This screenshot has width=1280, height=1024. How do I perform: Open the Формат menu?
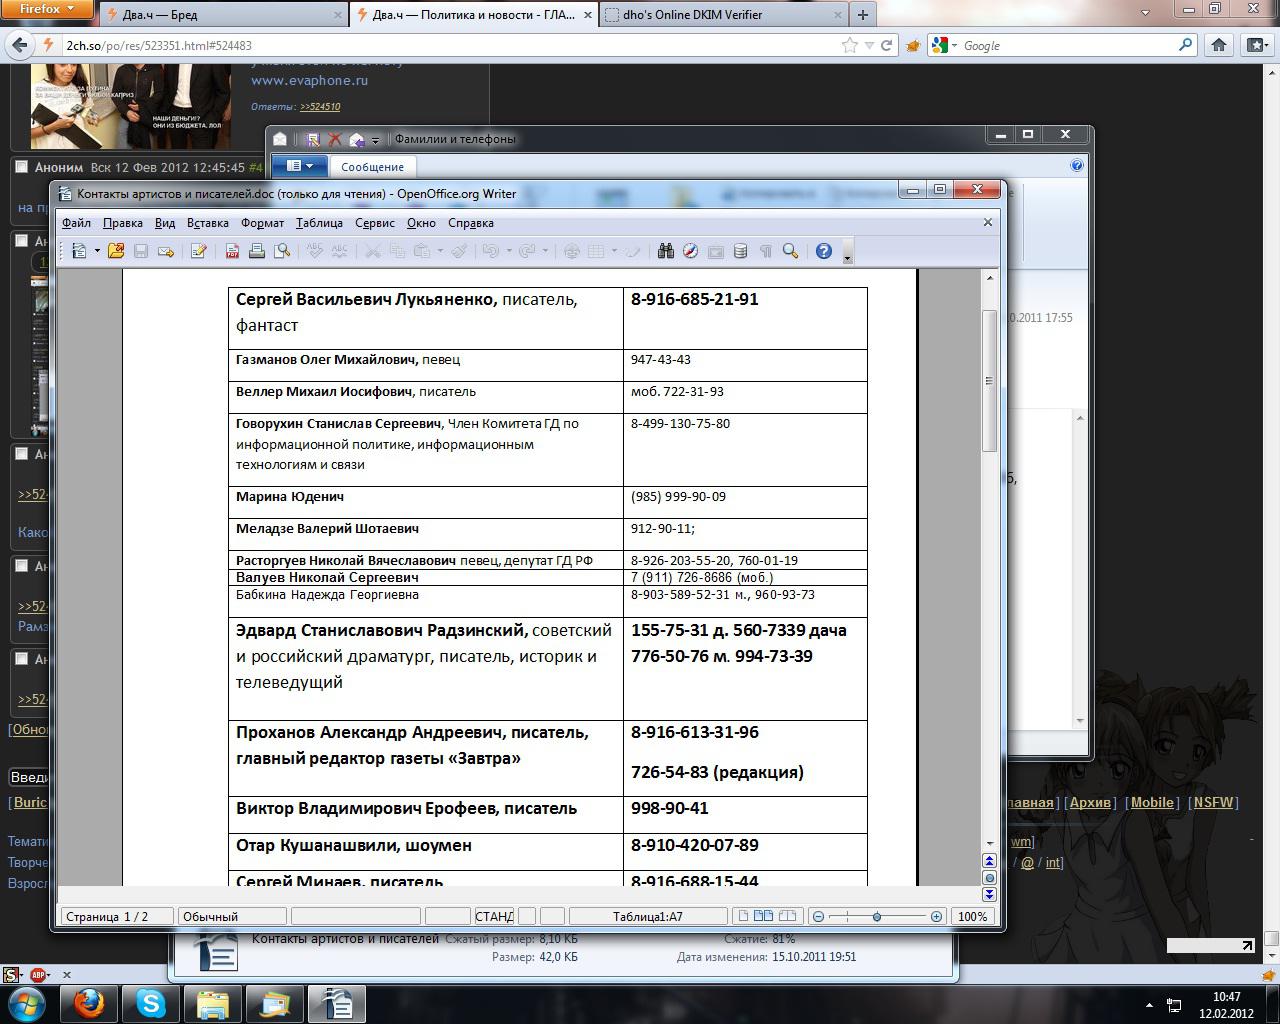pos(262,223)
